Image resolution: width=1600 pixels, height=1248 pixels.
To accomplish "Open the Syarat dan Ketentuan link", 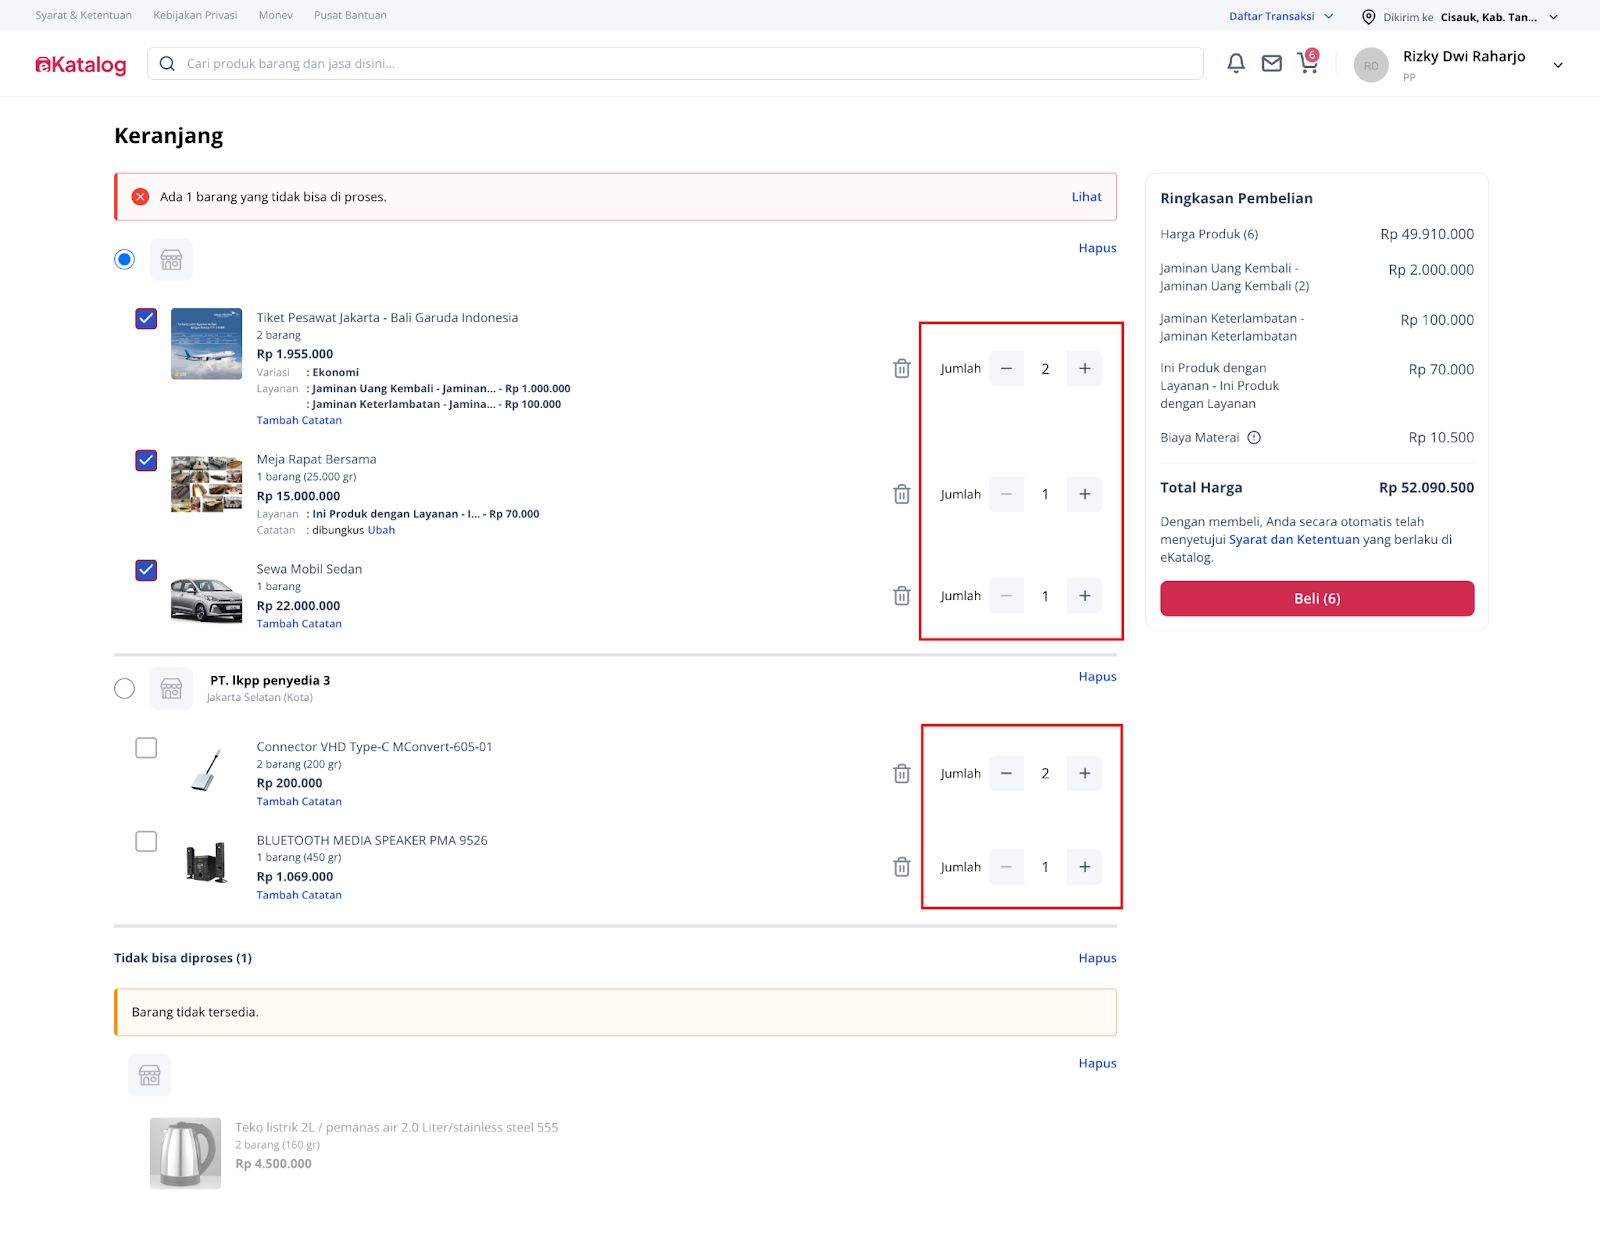I will [x=1293, y=540].
